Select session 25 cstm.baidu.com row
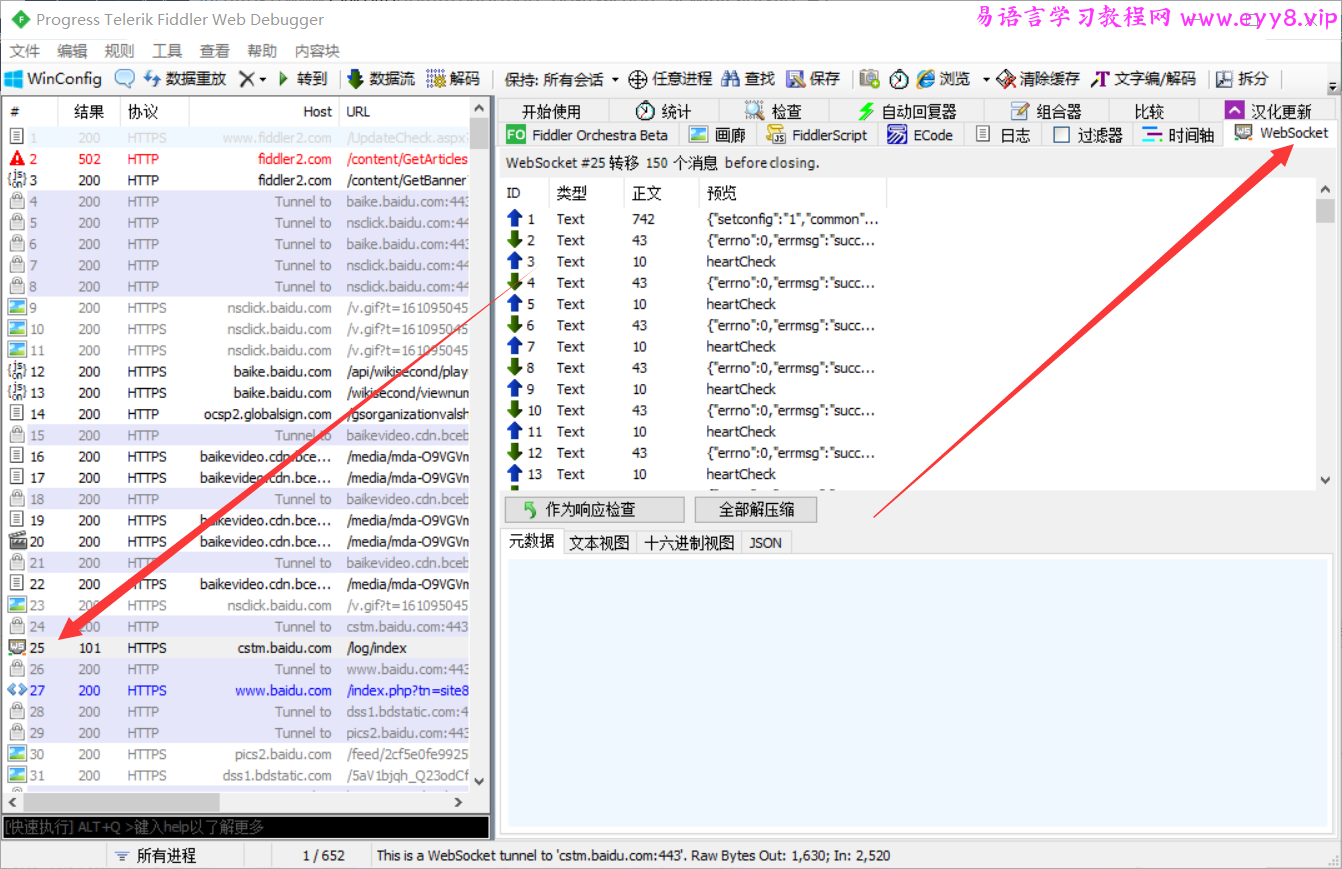 coord(237,648)
